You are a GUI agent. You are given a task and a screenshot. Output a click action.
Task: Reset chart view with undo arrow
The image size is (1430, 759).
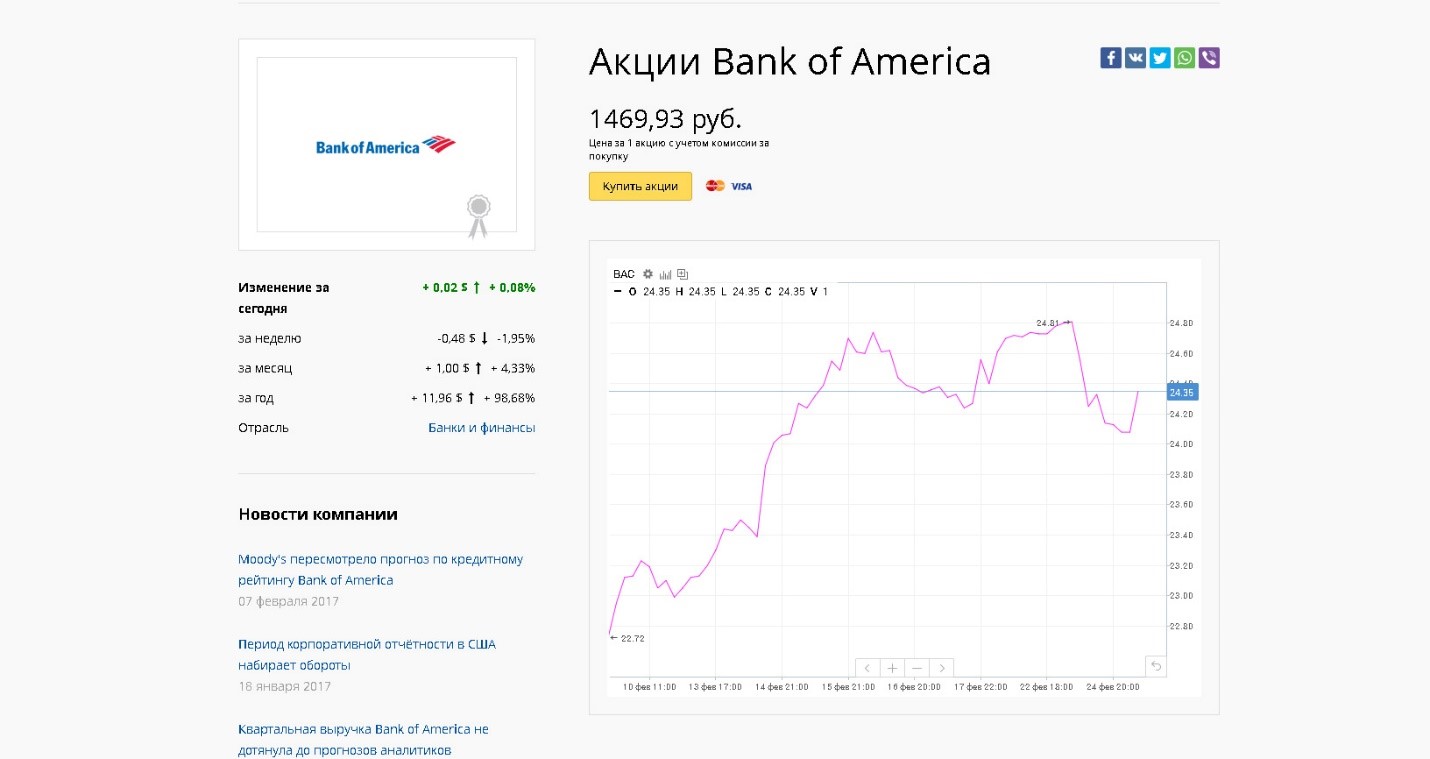pos(1156,667)
